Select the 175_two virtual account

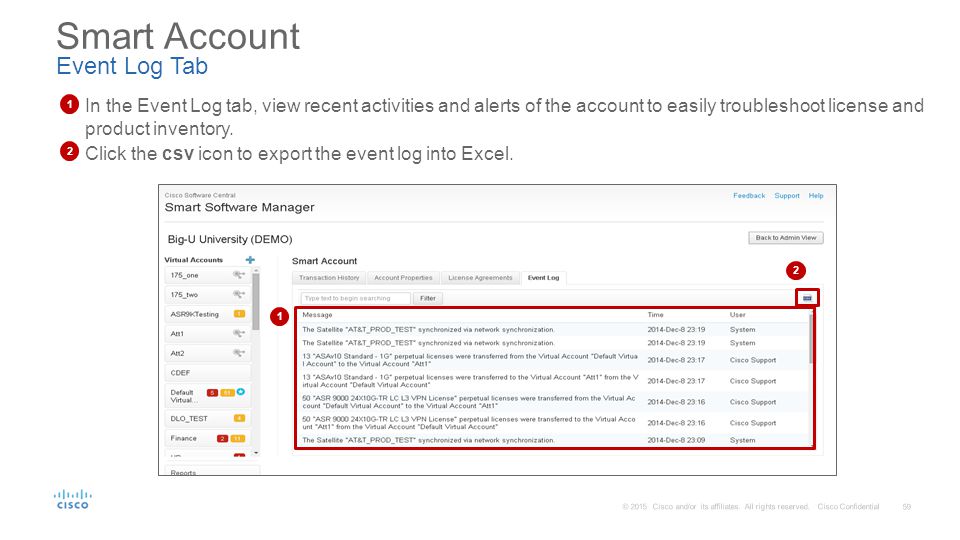point(208,294)
